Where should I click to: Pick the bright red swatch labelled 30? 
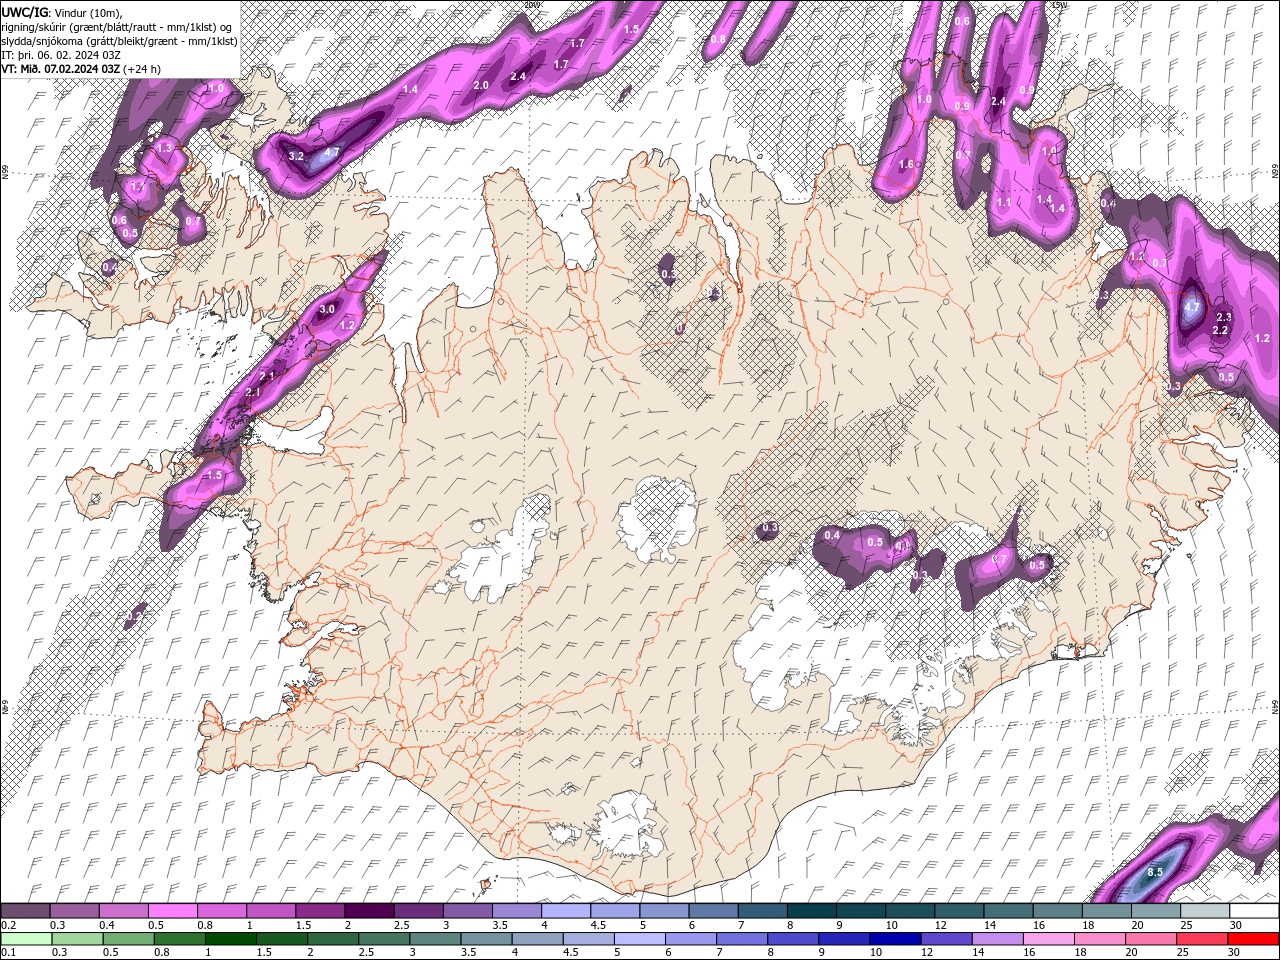pyautogui.click(x=1252, y=939)
